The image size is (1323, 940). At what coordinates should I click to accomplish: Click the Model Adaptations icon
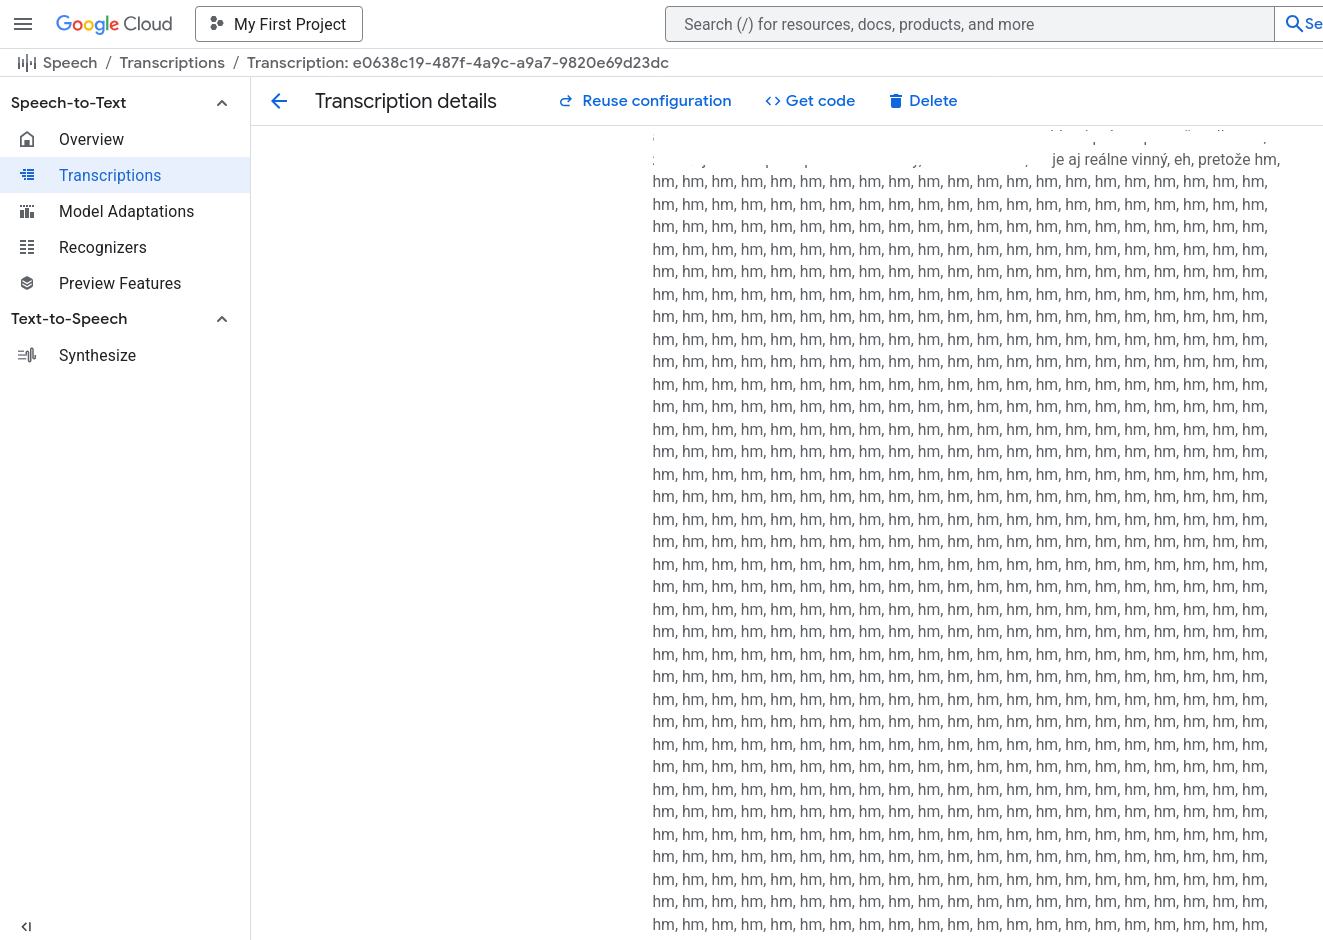[x=27, y=212]
